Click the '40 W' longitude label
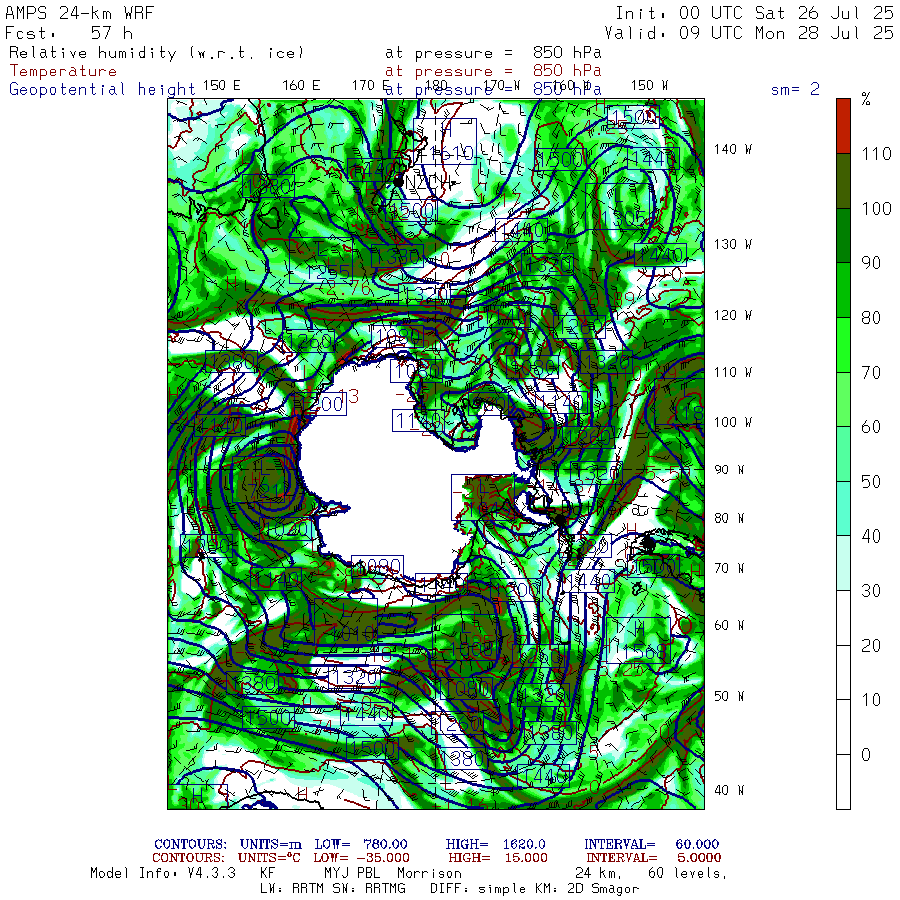900x900 pixels. click(729, 790)
